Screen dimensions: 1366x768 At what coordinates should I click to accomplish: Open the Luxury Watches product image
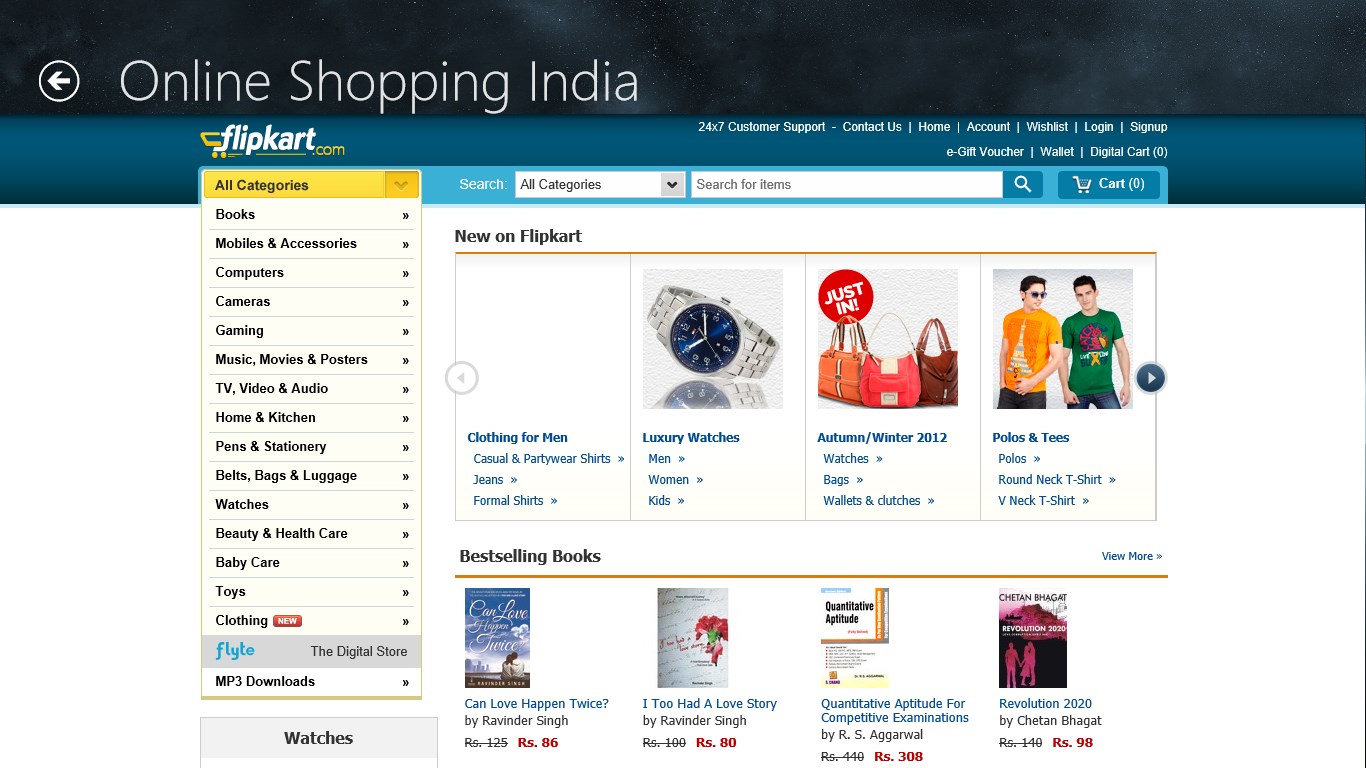coord(713,339)
